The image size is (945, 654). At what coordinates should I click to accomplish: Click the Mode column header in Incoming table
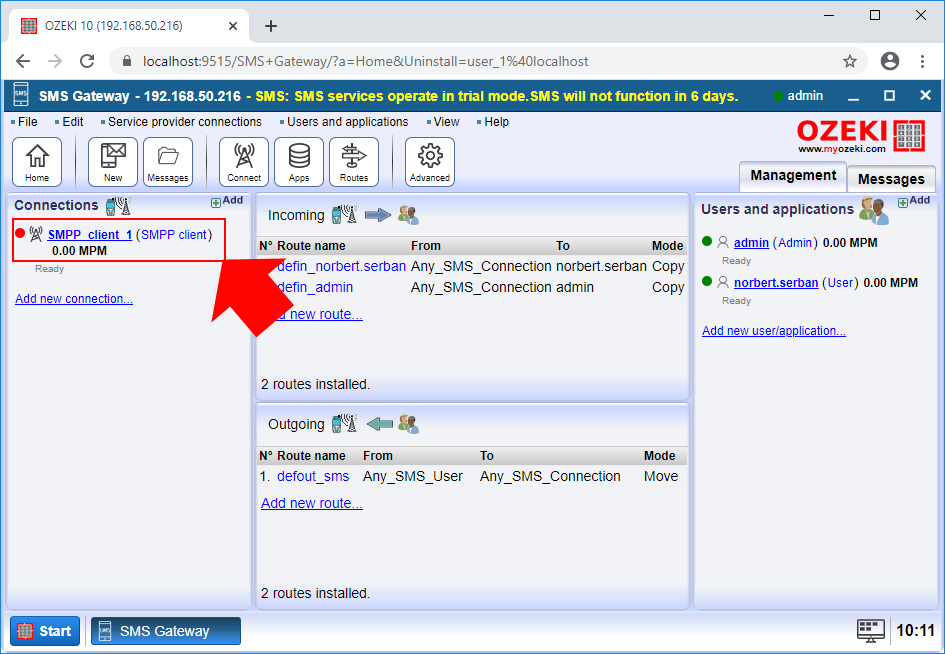[x=667, y=245]
